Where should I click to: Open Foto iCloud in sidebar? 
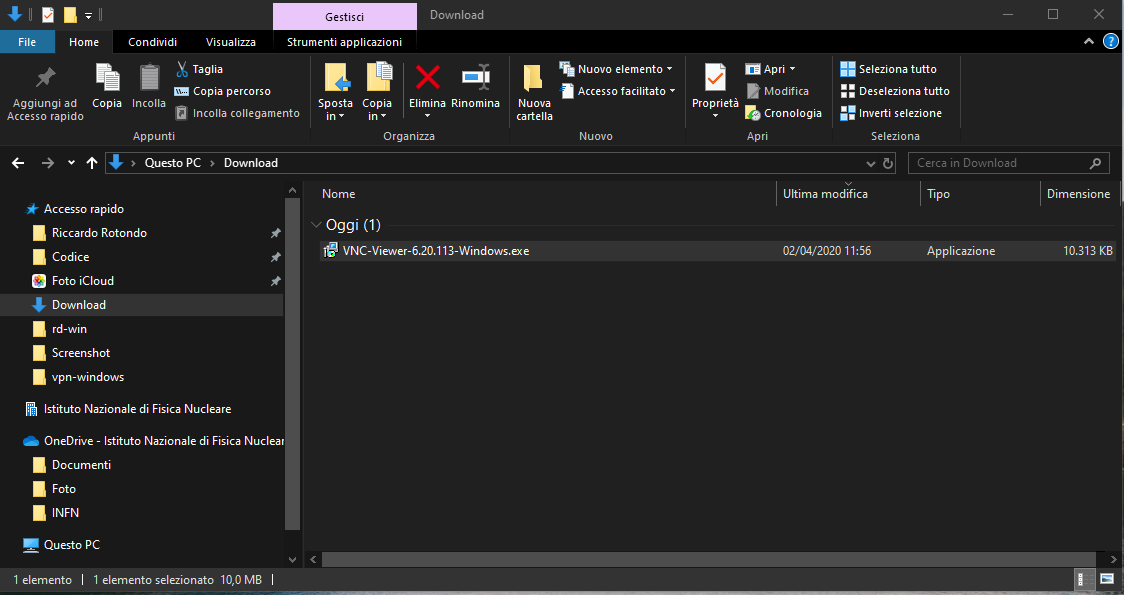[82, 281]
